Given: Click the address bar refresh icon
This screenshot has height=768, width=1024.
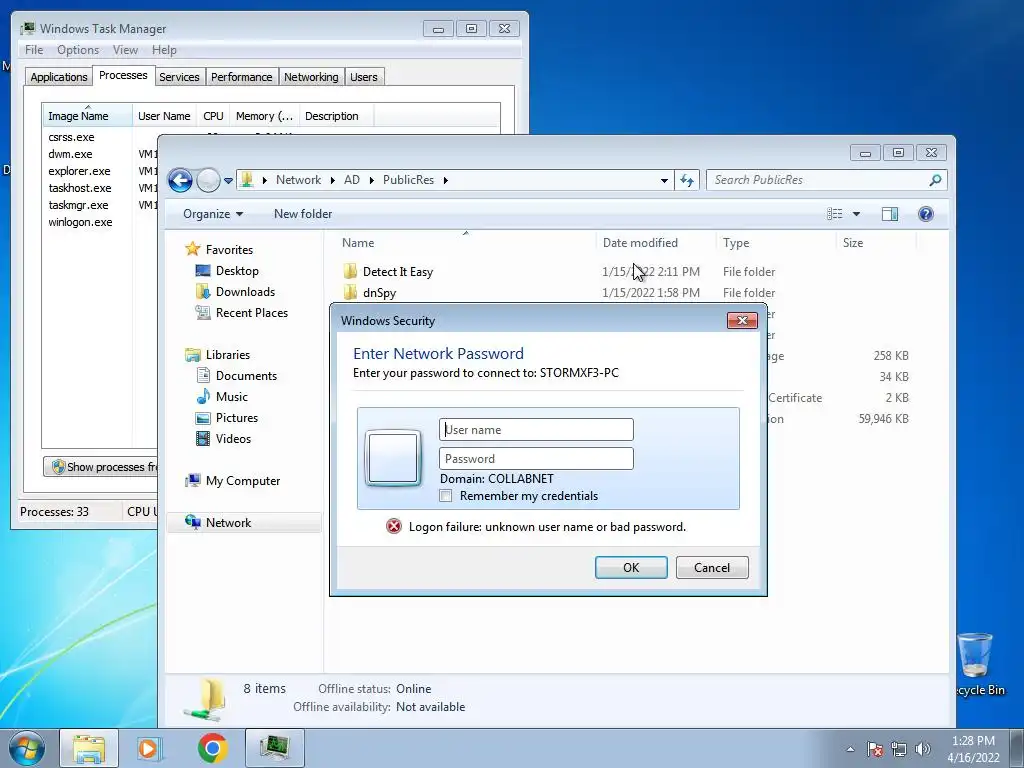Looking at the screenshot, I should coord(687,180).
